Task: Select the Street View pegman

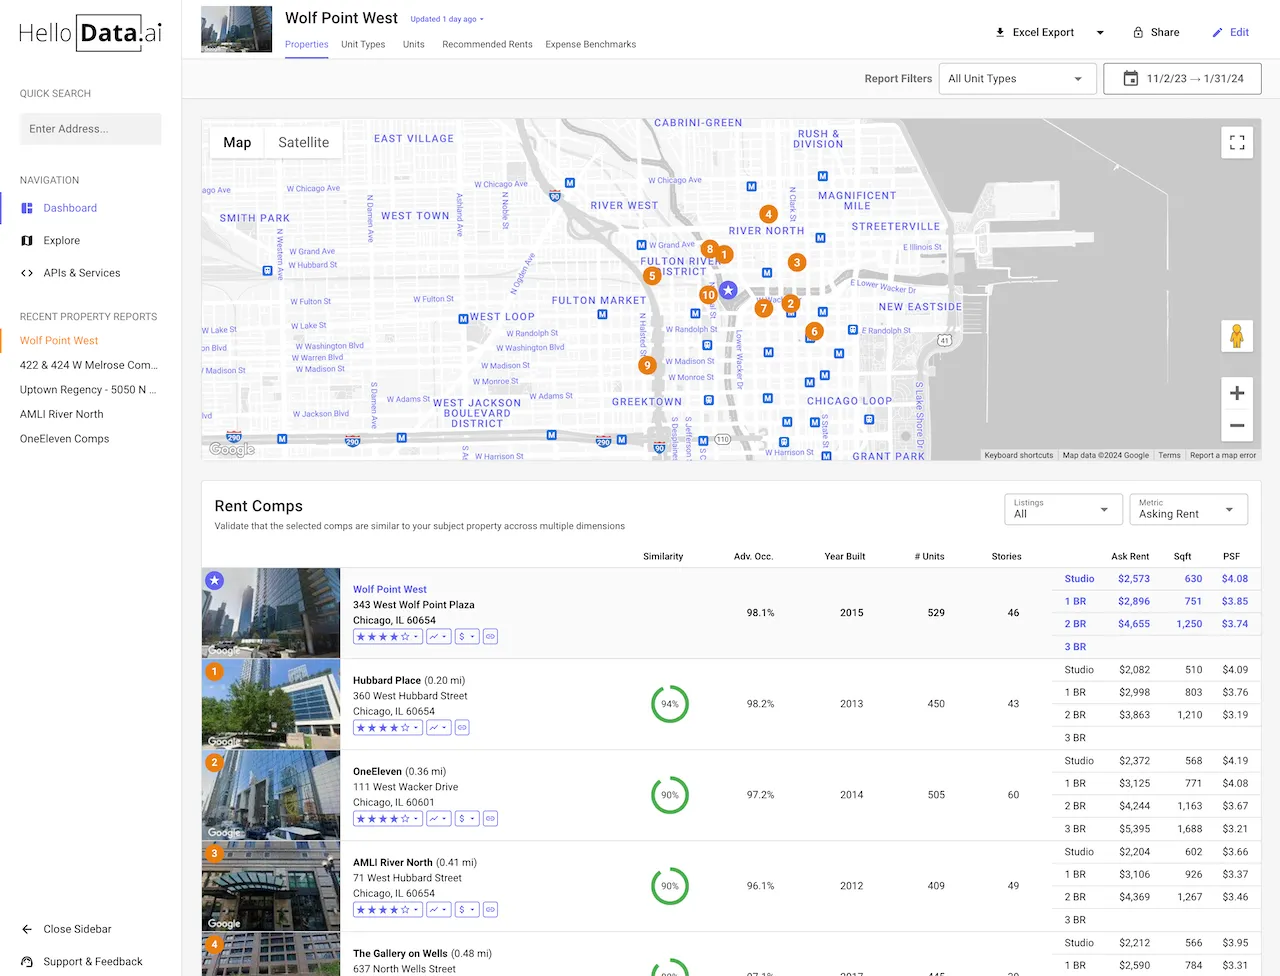Action: [x=1237, y=336]
